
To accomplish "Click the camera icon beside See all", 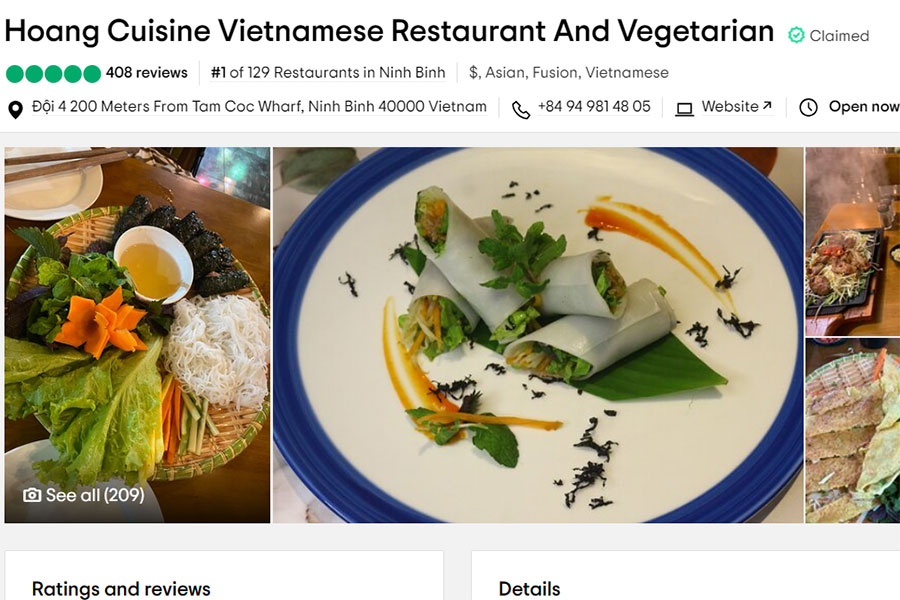I will click(x=32, y=495).
